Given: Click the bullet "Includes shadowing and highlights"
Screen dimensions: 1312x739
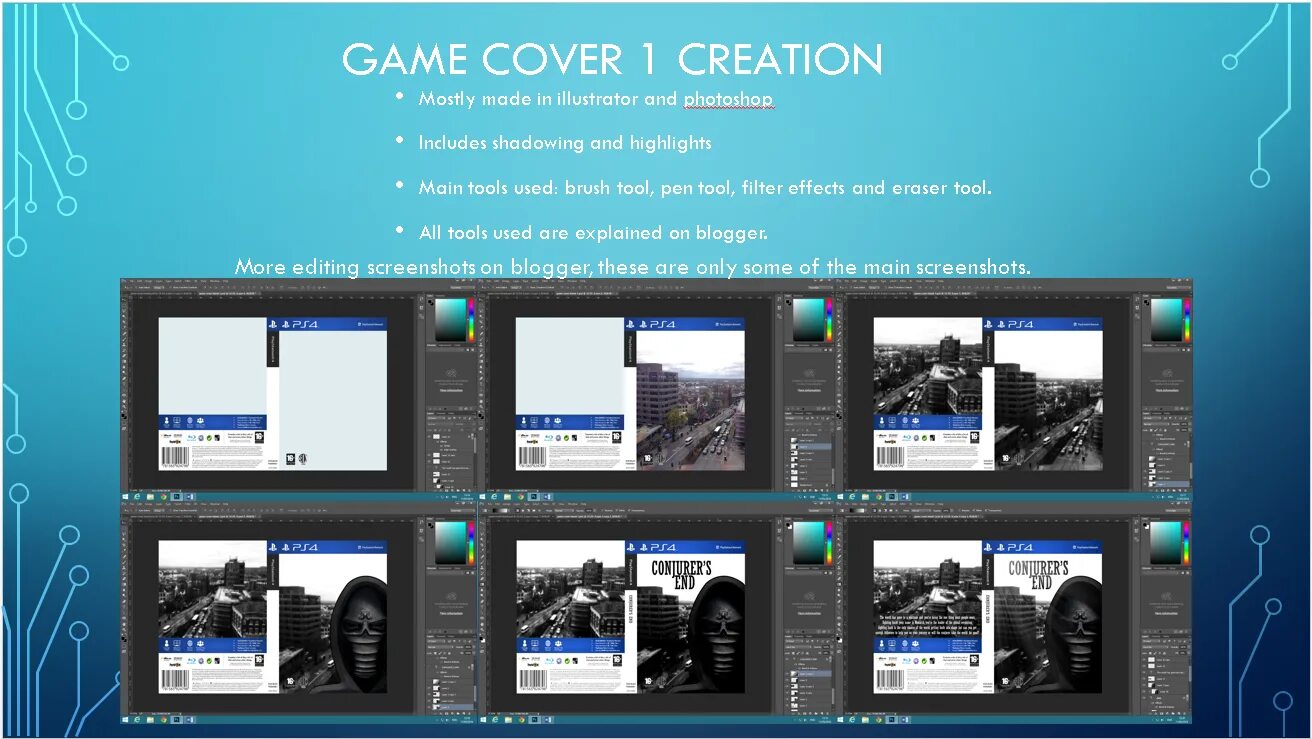Looking at the screenshot, I should click(565, 143).
